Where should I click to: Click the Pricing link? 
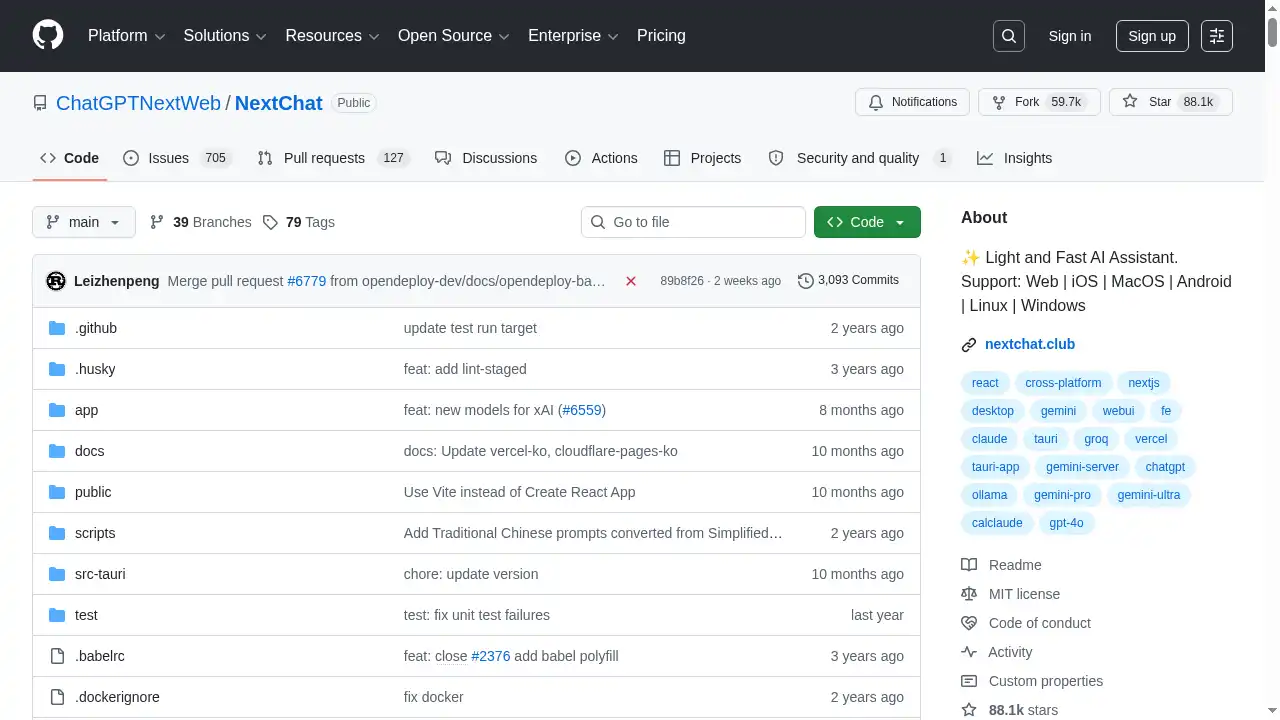coord(661,36)
